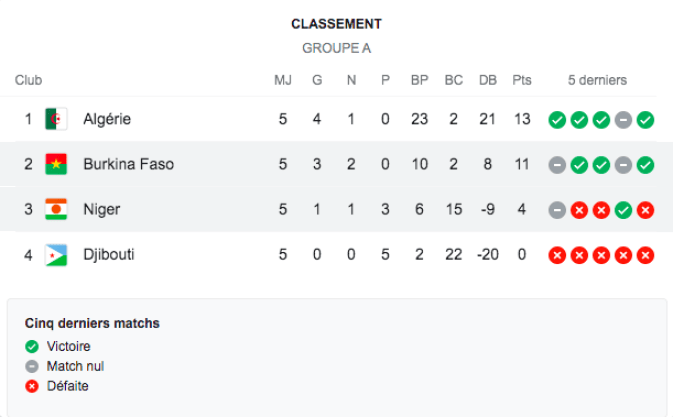Screen dimensions: 673x417
Task: Click the Burkina Faso flag icon
Action: (x=57, y=165)
